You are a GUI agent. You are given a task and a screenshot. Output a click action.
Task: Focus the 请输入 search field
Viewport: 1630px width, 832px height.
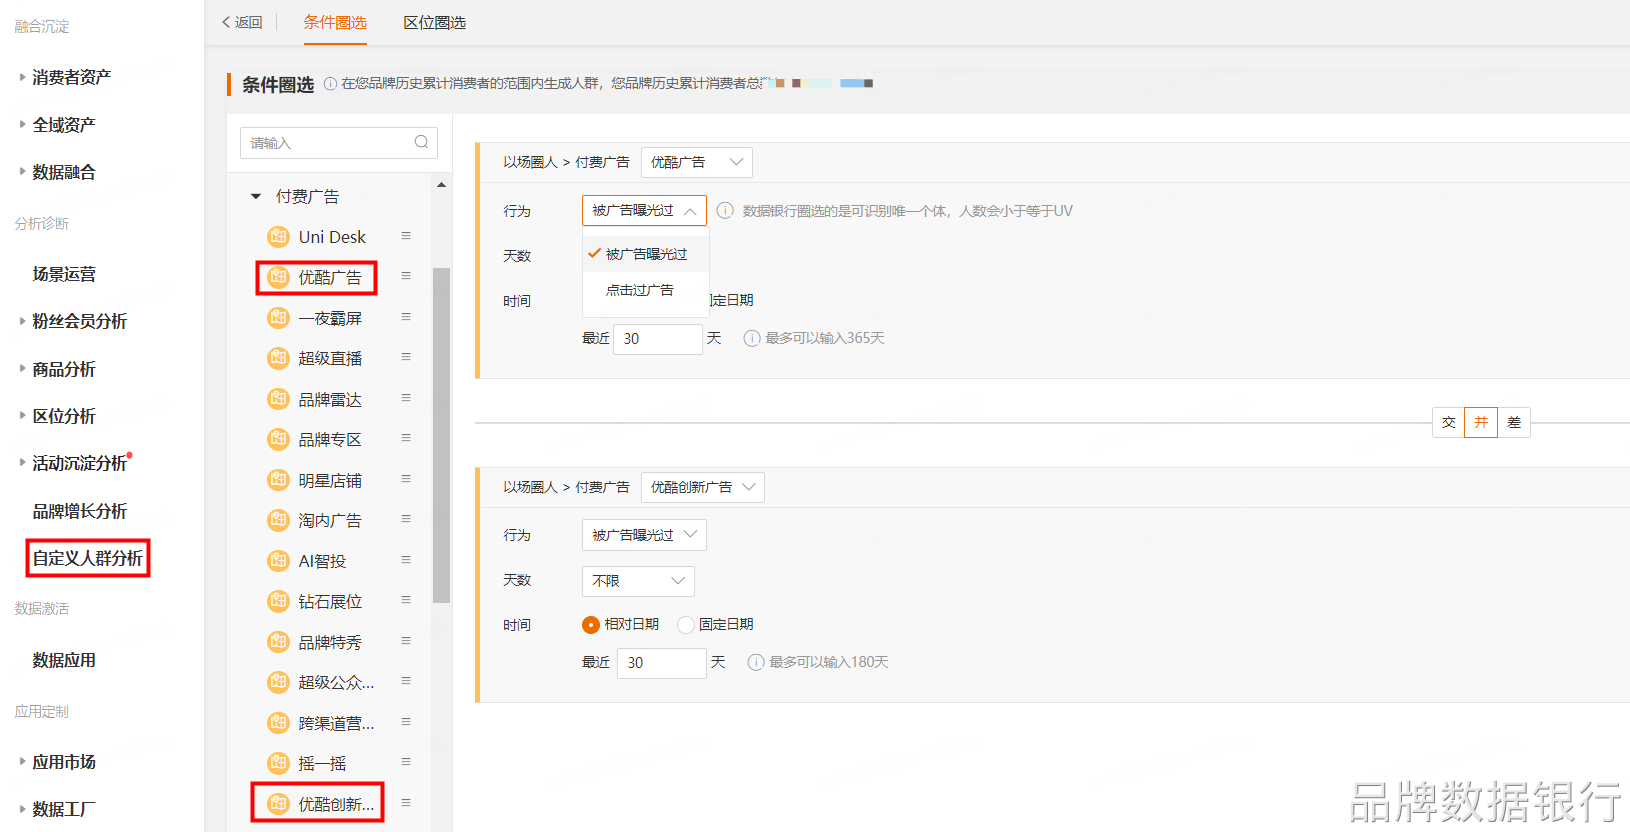338,143
